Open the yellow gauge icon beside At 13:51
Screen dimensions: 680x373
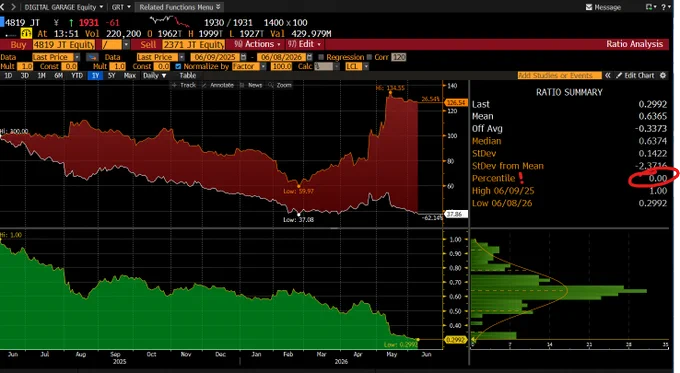click(26, 33)
